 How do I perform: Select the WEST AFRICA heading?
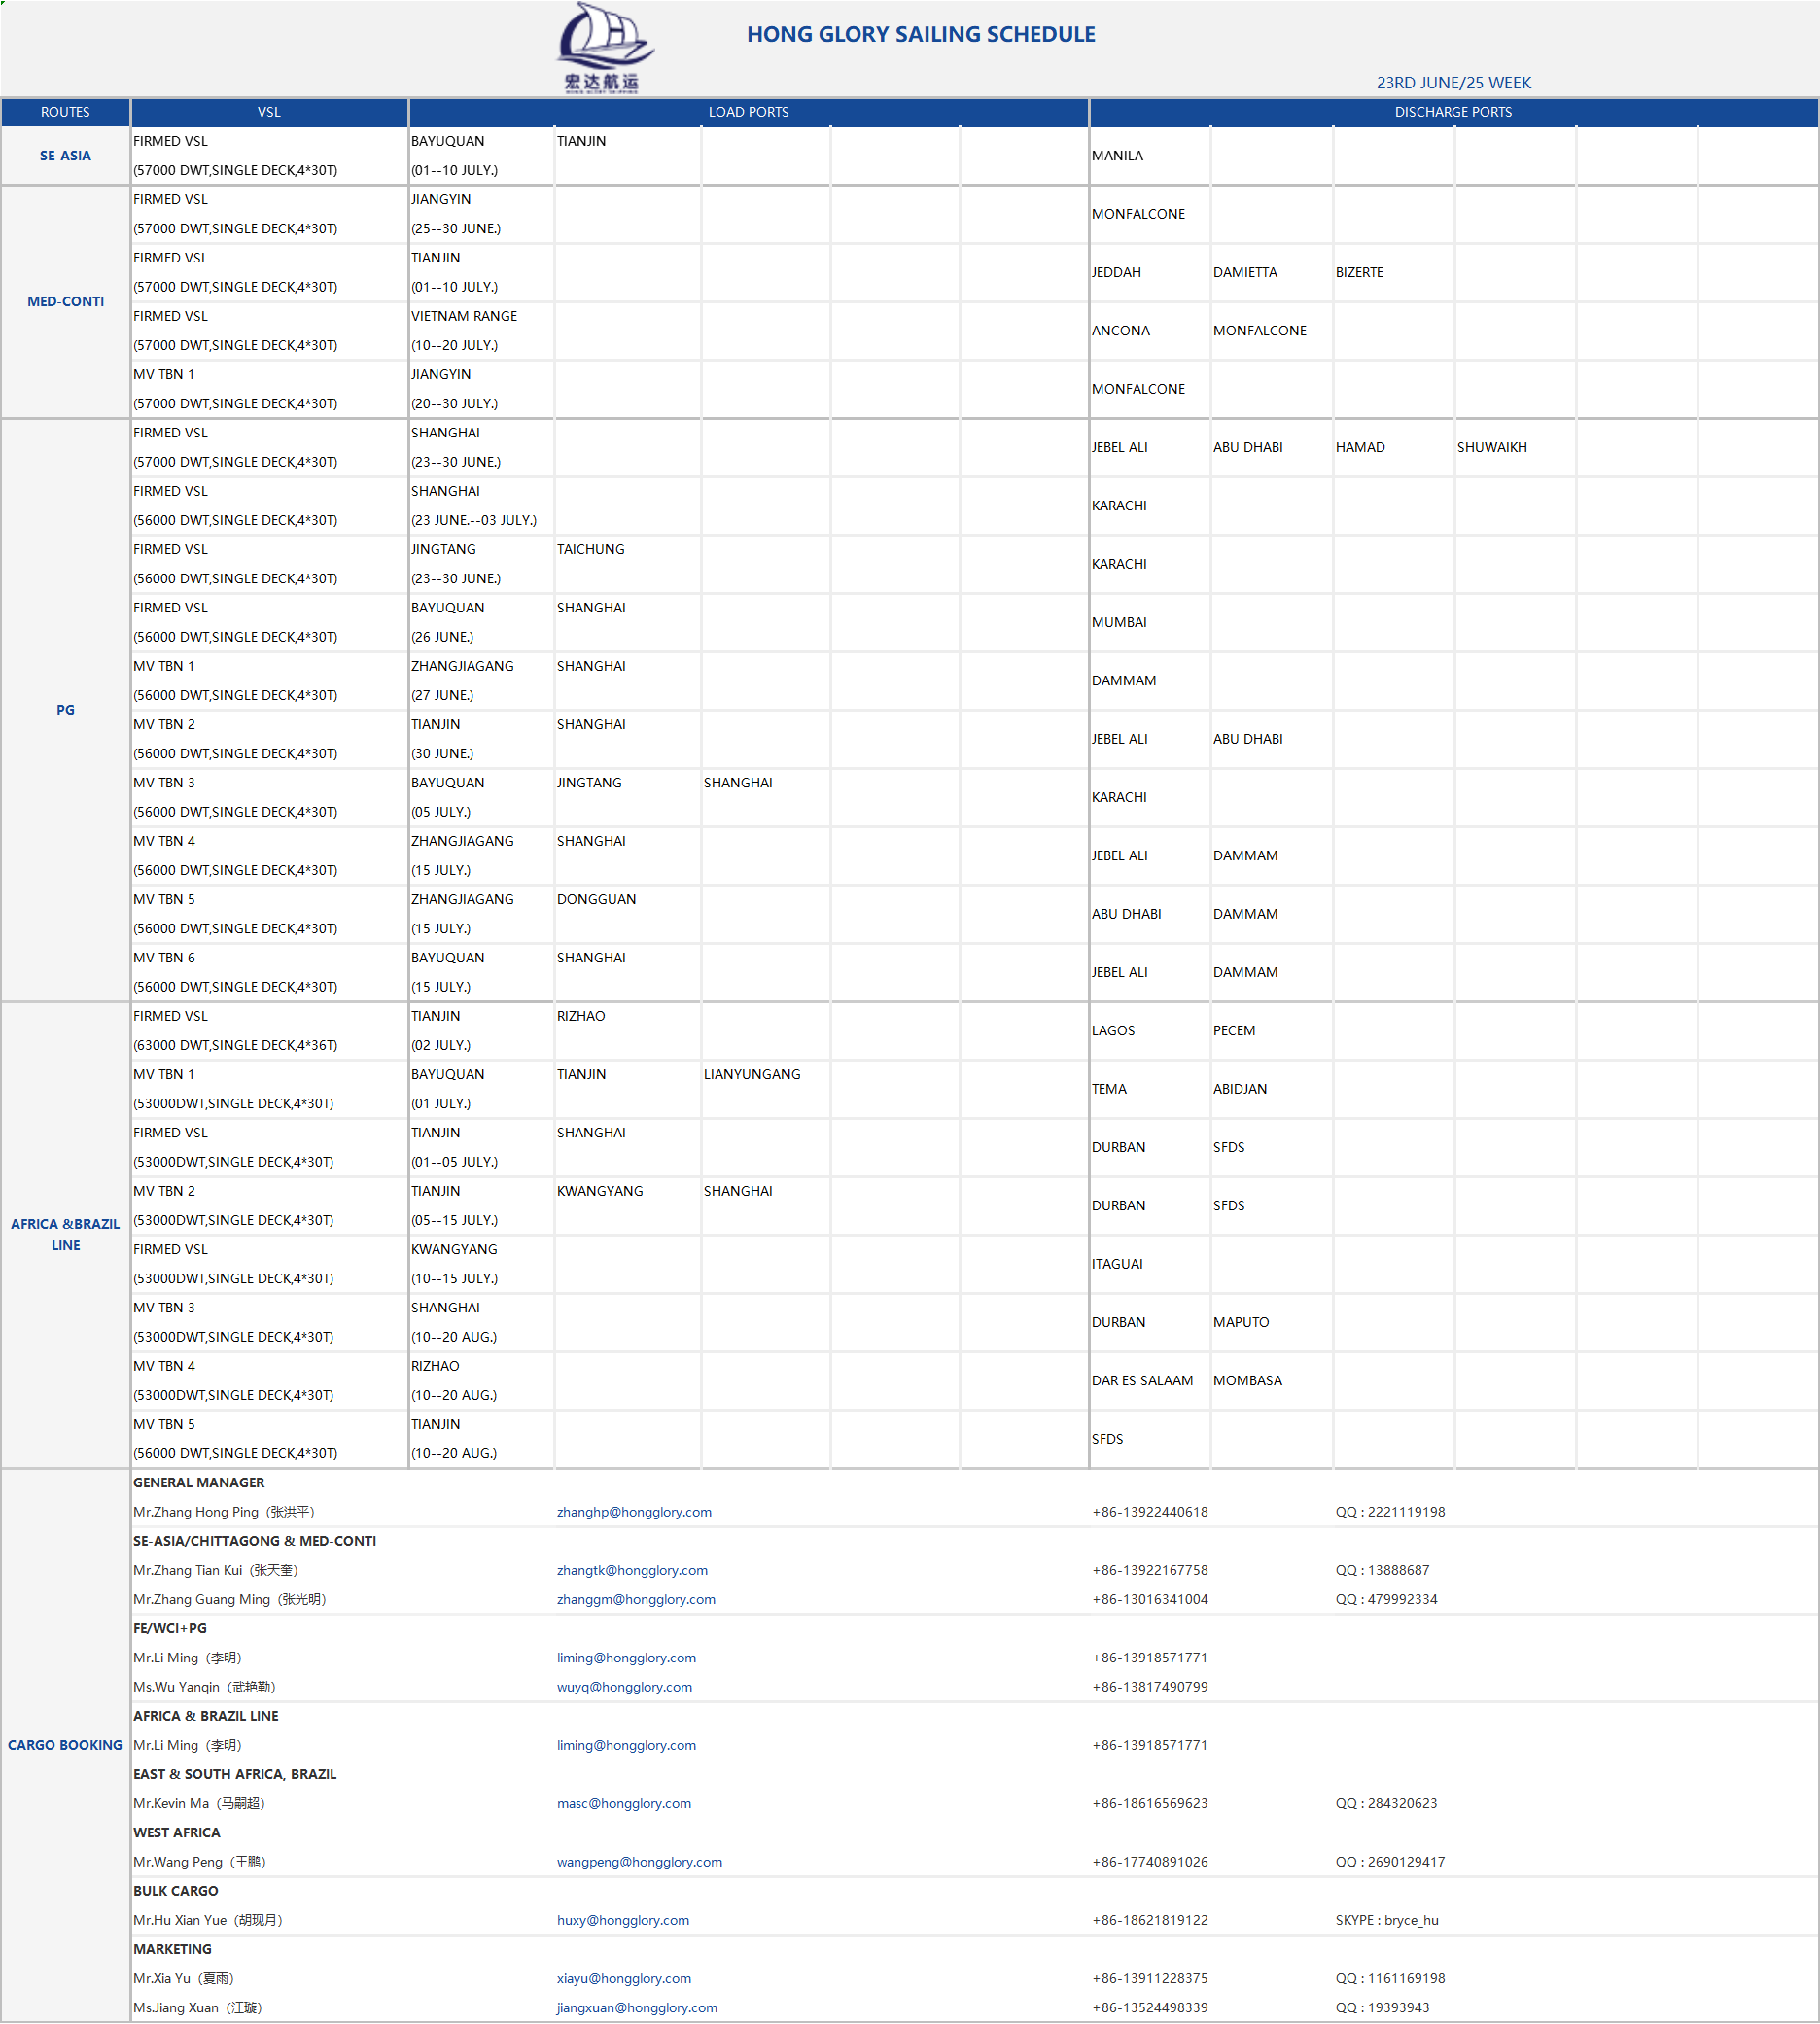click(x=176, y=1833)
